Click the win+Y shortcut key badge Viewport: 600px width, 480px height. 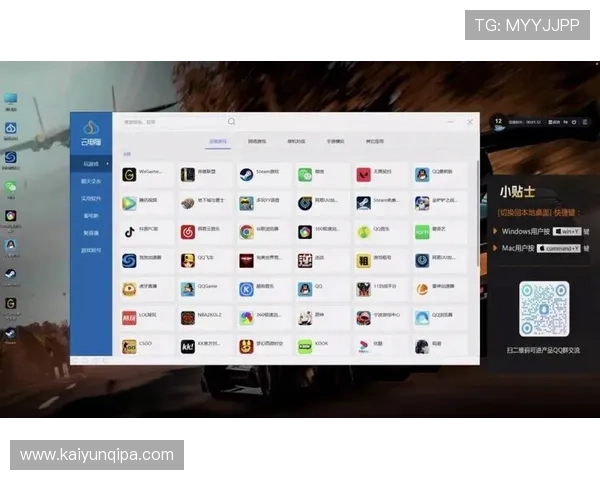567,231
